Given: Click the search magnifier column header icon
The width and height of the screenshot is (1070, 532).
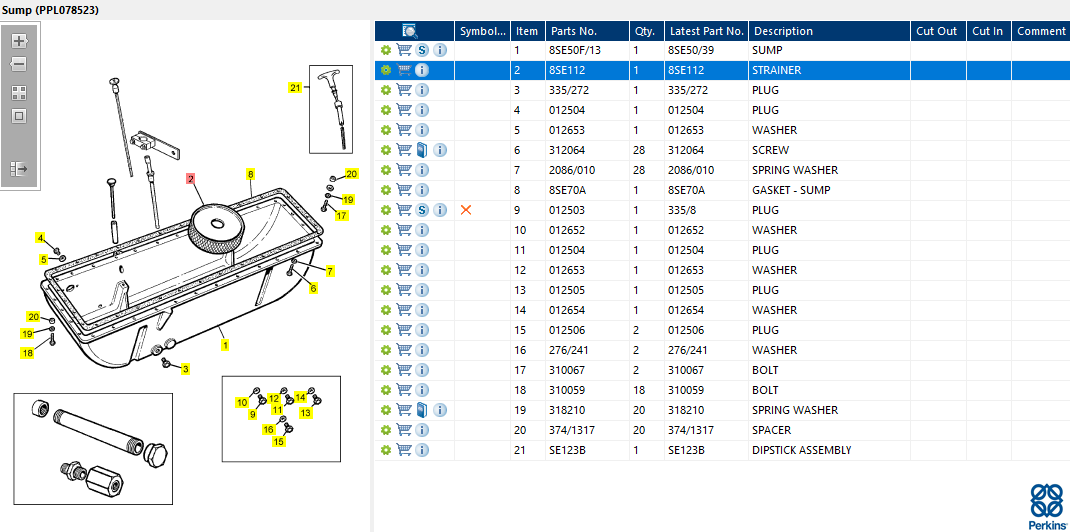Looking at the screenshot, I should pyautogui.click(x=410, y=31).
